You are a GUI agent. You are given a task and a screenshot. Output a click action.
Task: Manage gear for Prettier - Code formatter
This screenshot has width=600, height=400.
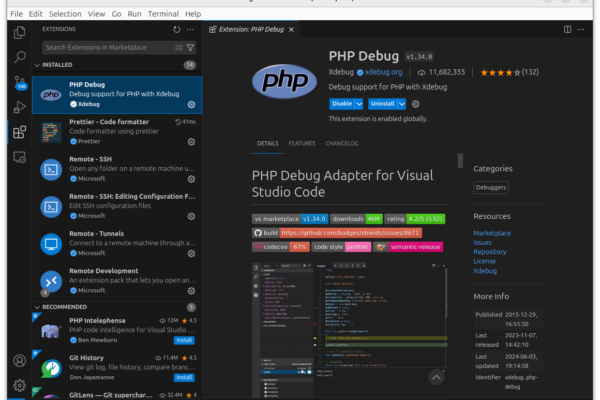tap(191, 142)
